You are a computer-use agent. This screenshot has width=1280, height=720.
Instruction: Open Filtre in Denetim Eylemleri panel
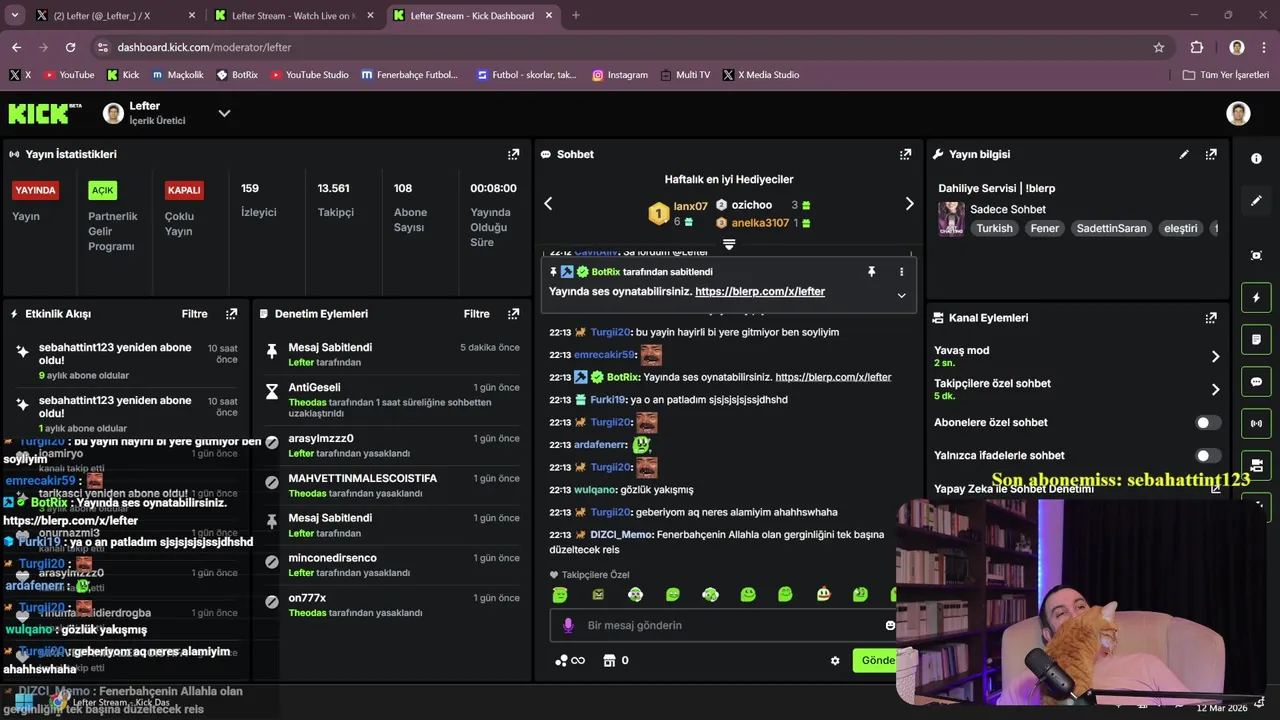pos(476,313)
